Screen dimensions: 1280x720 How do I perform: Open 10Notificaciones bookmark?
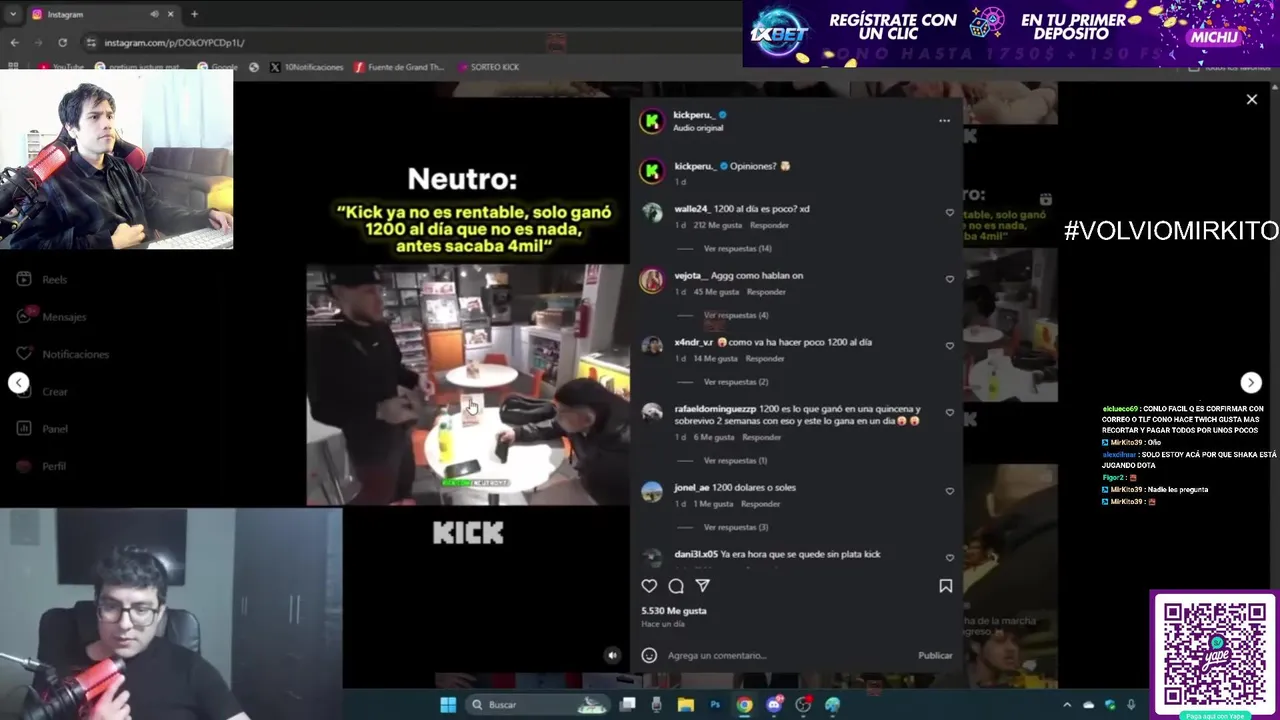coord(306,67)
